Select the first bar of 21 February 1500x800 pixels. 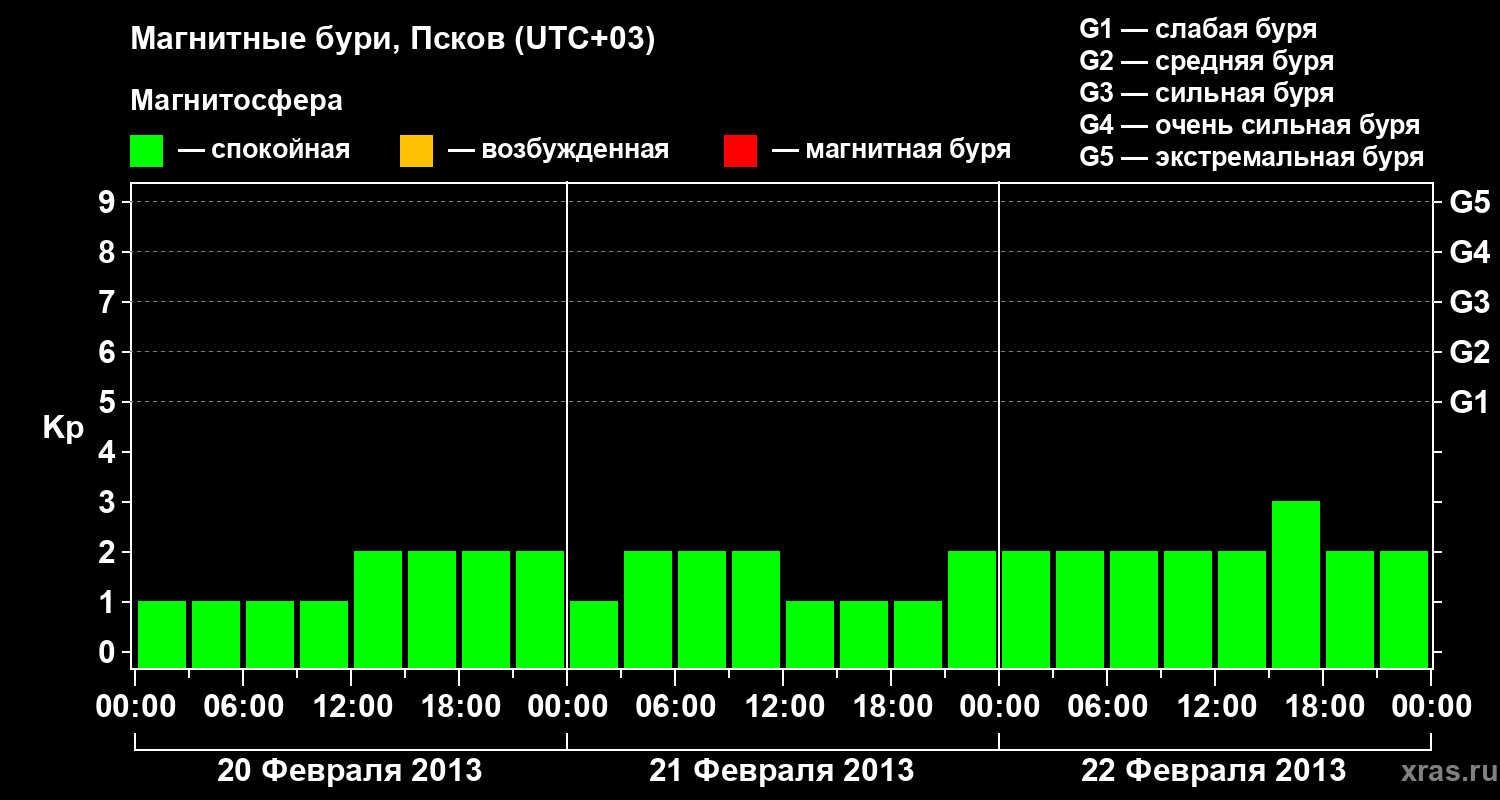coord(594,634)
